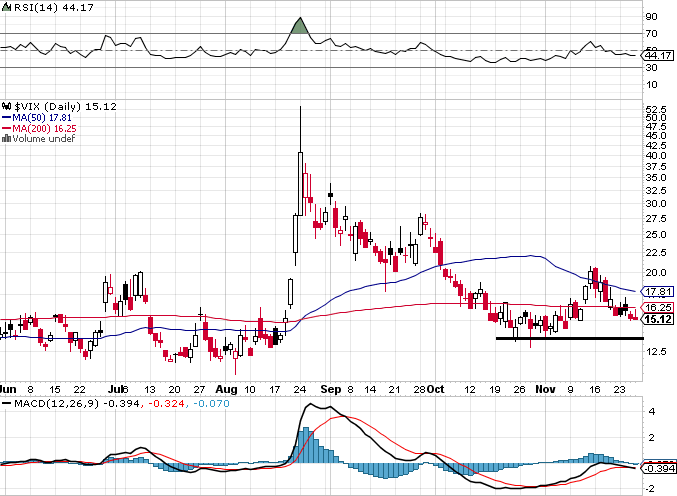Click the MA(50) 17.81 legend text

[x=42, y=117]
